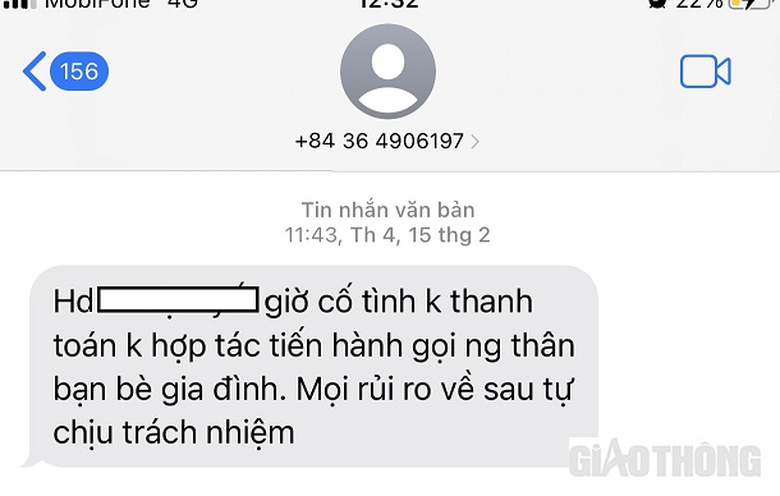Tap the timestamp 11:43, Th 4, 15 thg 2
Image resolution: width=780 pixels, height=496 pixels.
coord(388,235)
